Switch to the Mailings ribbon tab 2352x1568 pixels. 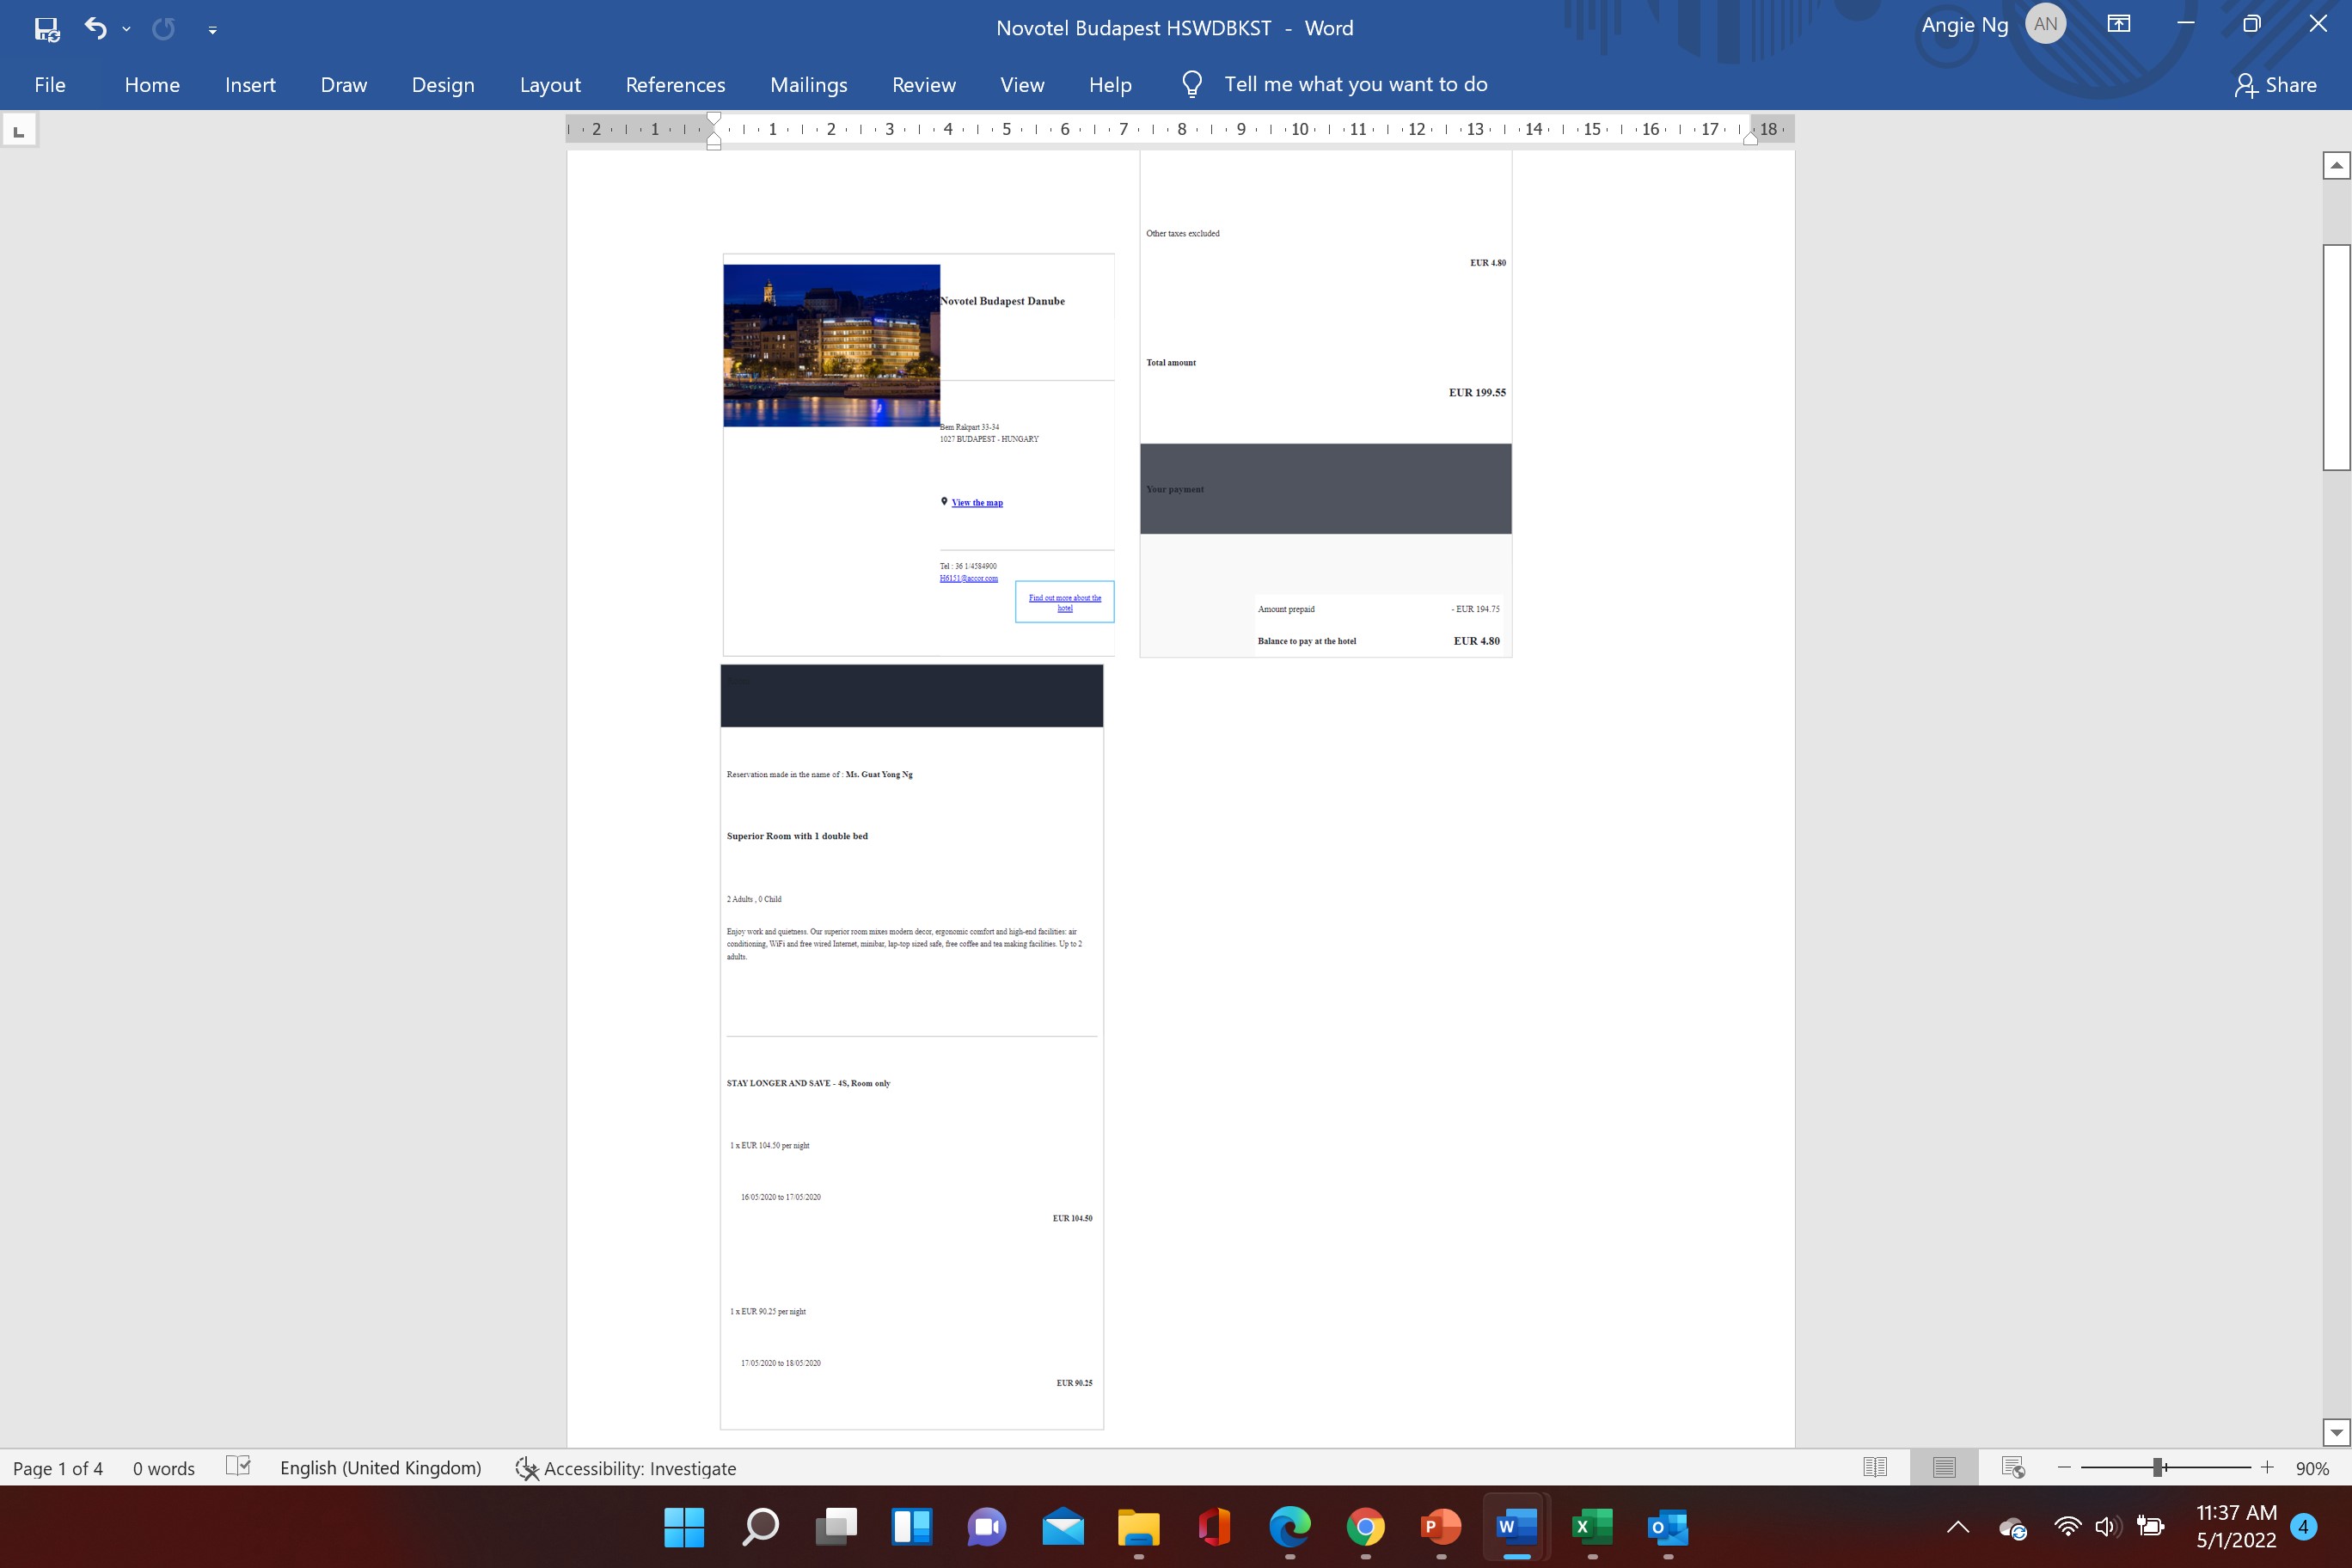[809, 84]
